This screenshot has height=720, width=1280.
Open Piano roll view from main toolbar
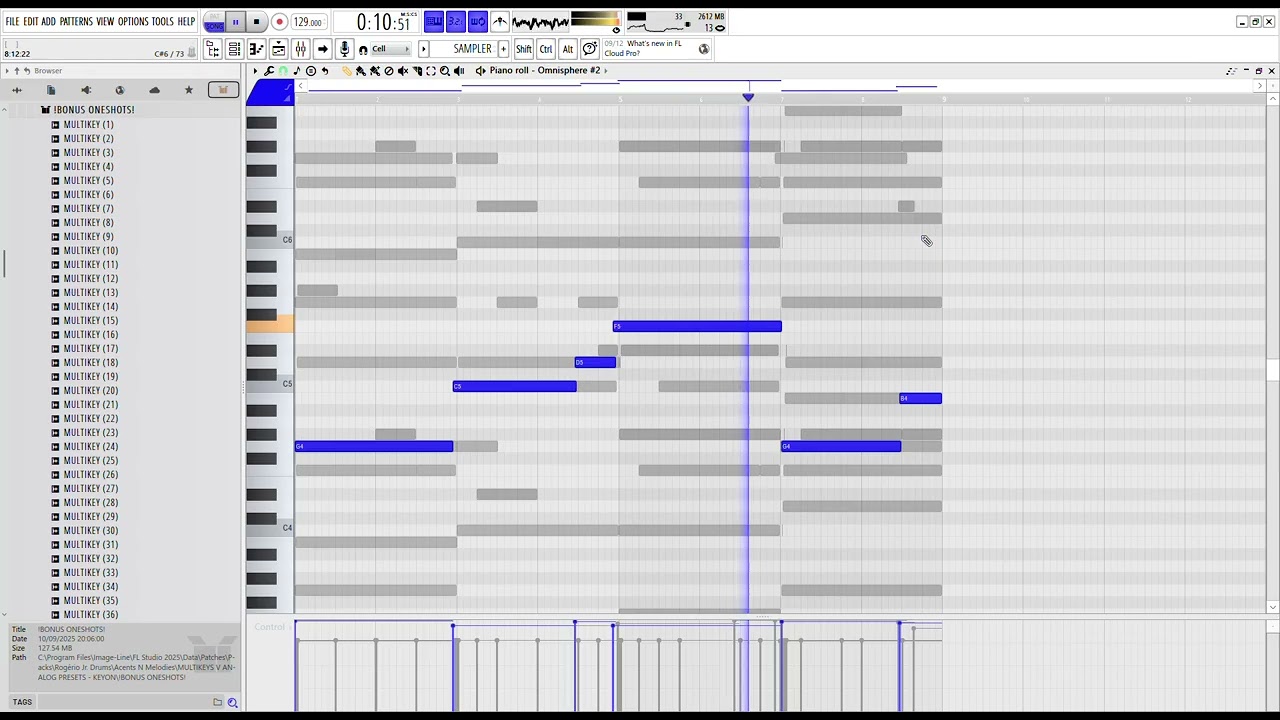click(256, 49)
